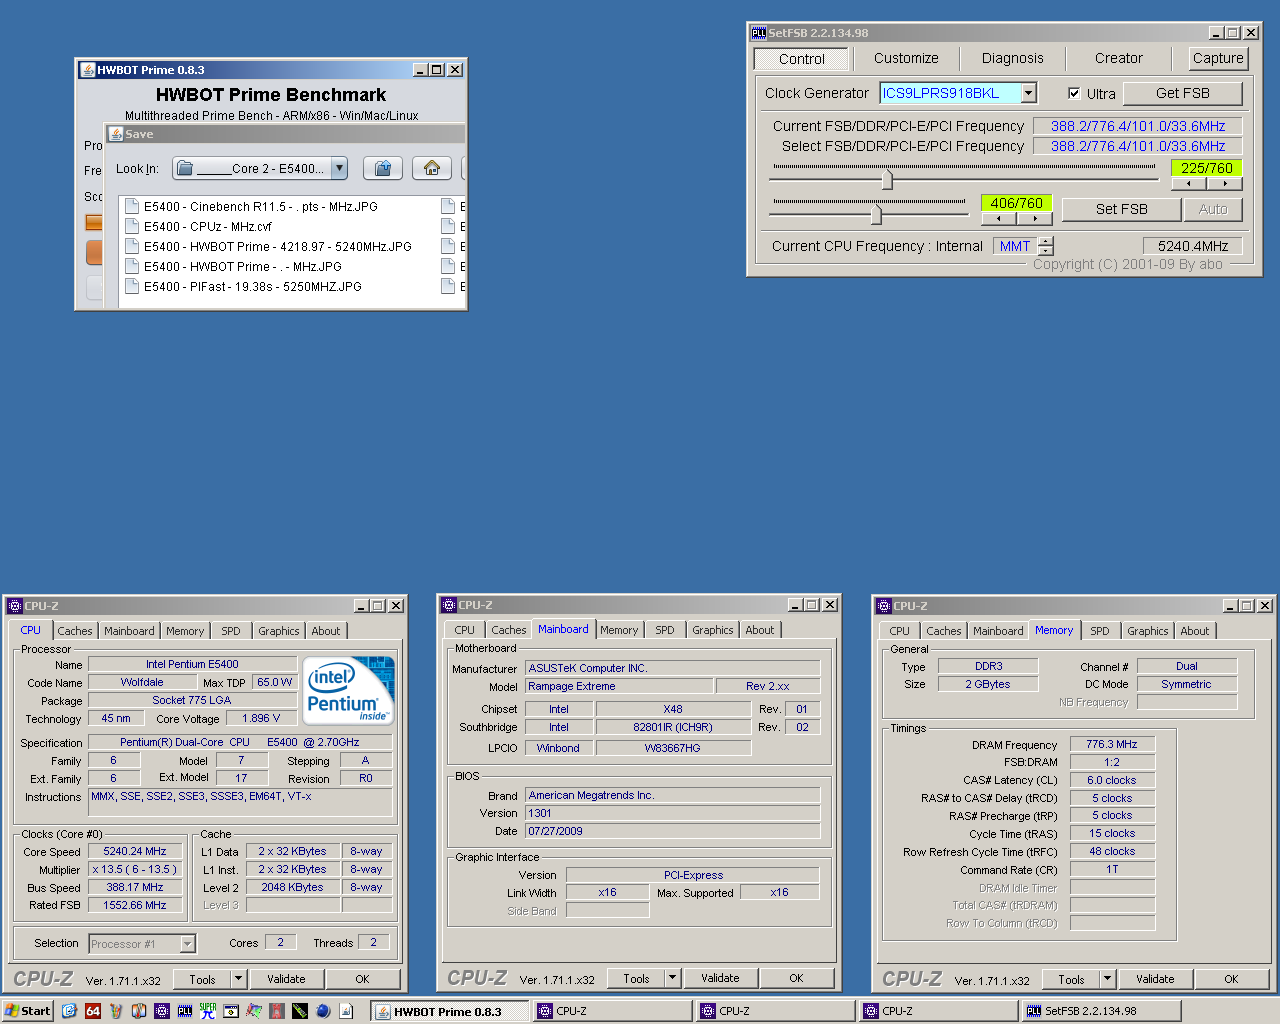Click file icon beside E5400 CPUz cvf entry
The width and height of the screenshot is (1280, 1024).
(x=131, y=226)
